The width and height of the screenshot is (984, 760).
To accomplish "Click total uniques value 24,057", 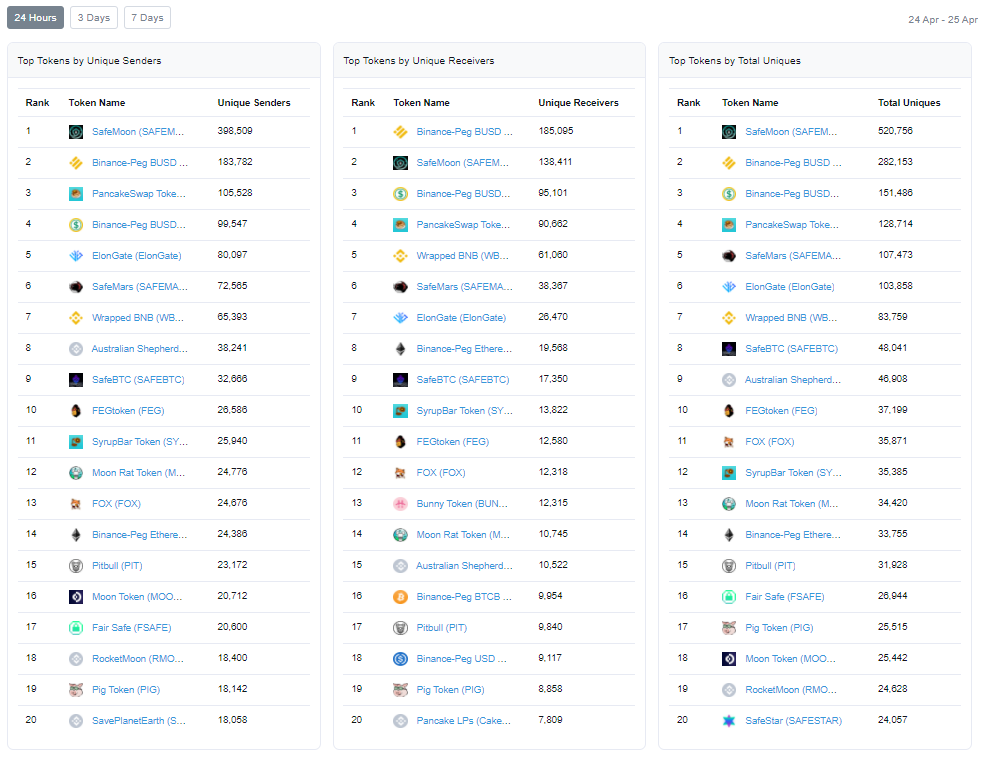I will pos(893,720).
